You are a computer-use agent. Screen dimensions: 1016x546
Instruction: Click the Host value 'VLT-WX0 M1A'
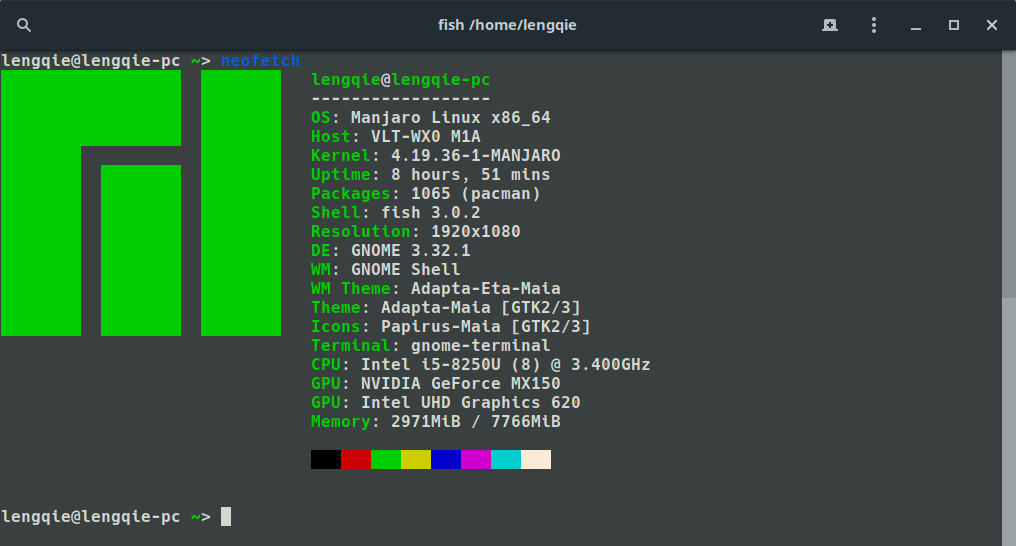coord(426,137)
